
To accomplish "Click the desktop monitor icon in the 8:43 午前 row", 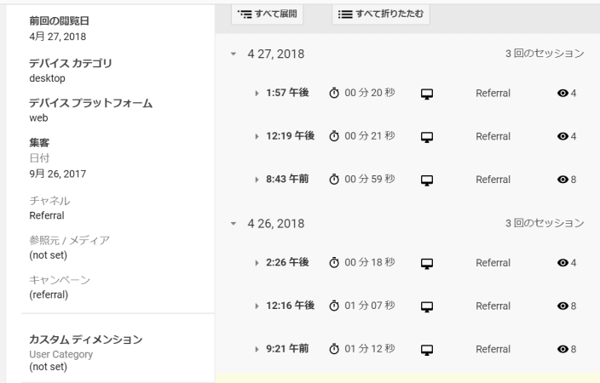I will (x=427, y=180).
